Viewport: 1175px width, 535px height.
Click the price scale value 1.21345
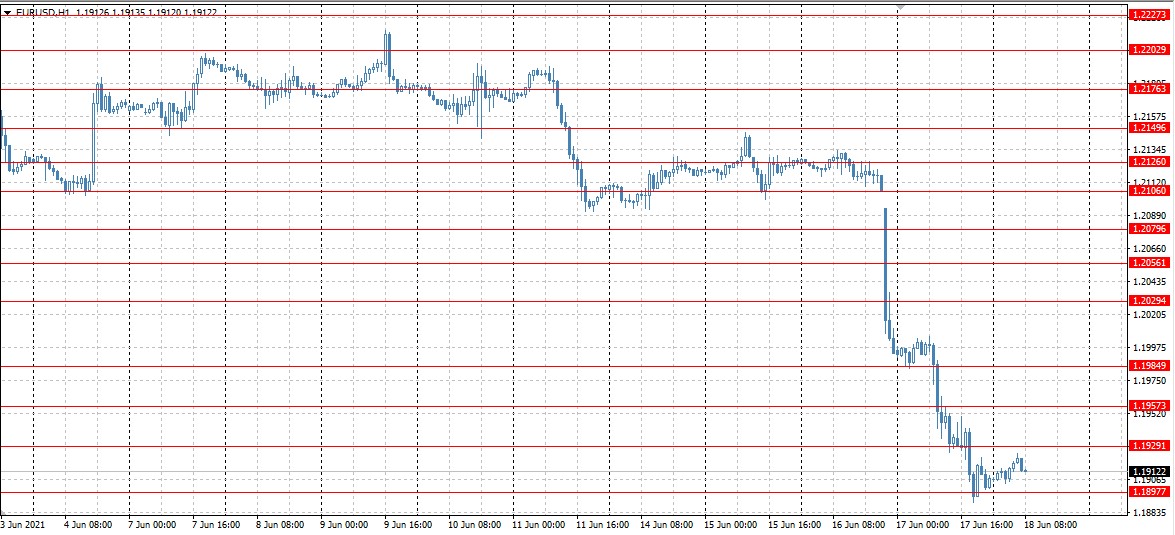click(1150, 150)
